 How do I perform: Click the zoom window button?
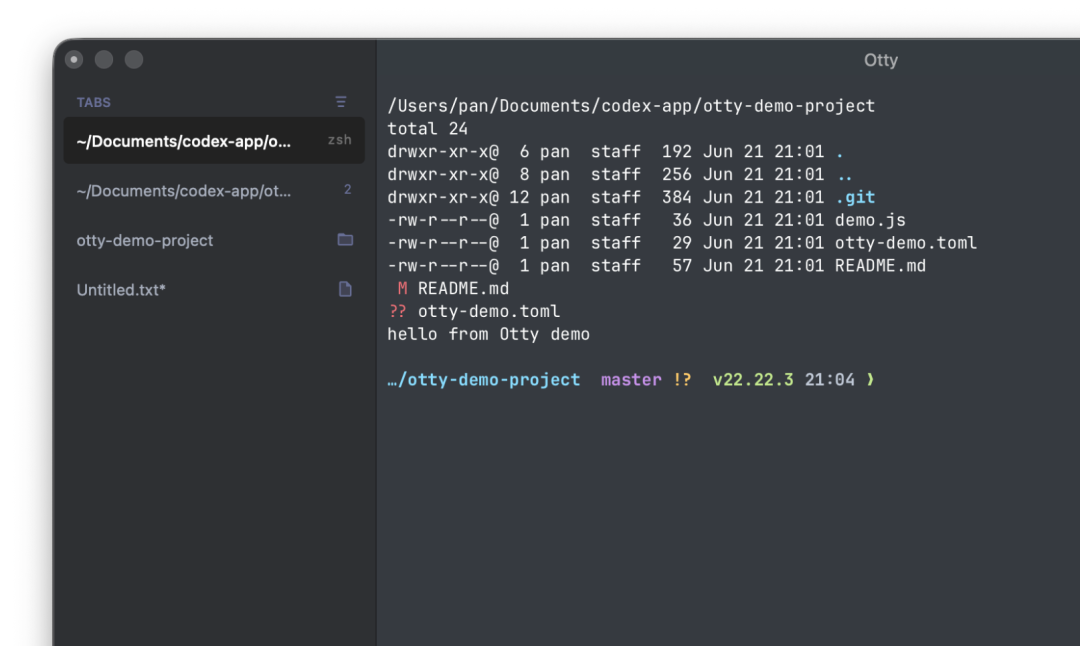coord(134,60)
